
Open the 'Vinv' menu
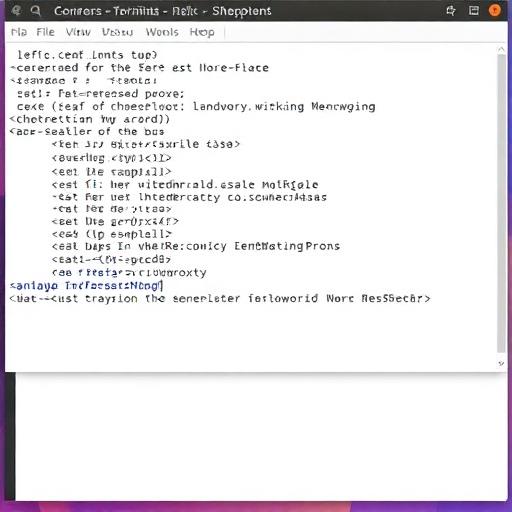tap(78, 32)
